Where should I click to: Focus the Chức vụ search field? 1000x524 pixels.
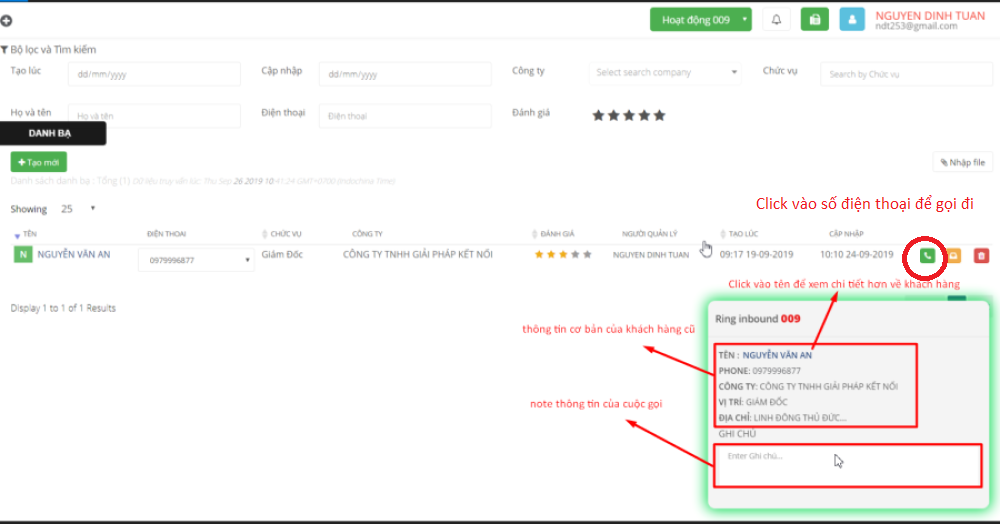(906, 74)
